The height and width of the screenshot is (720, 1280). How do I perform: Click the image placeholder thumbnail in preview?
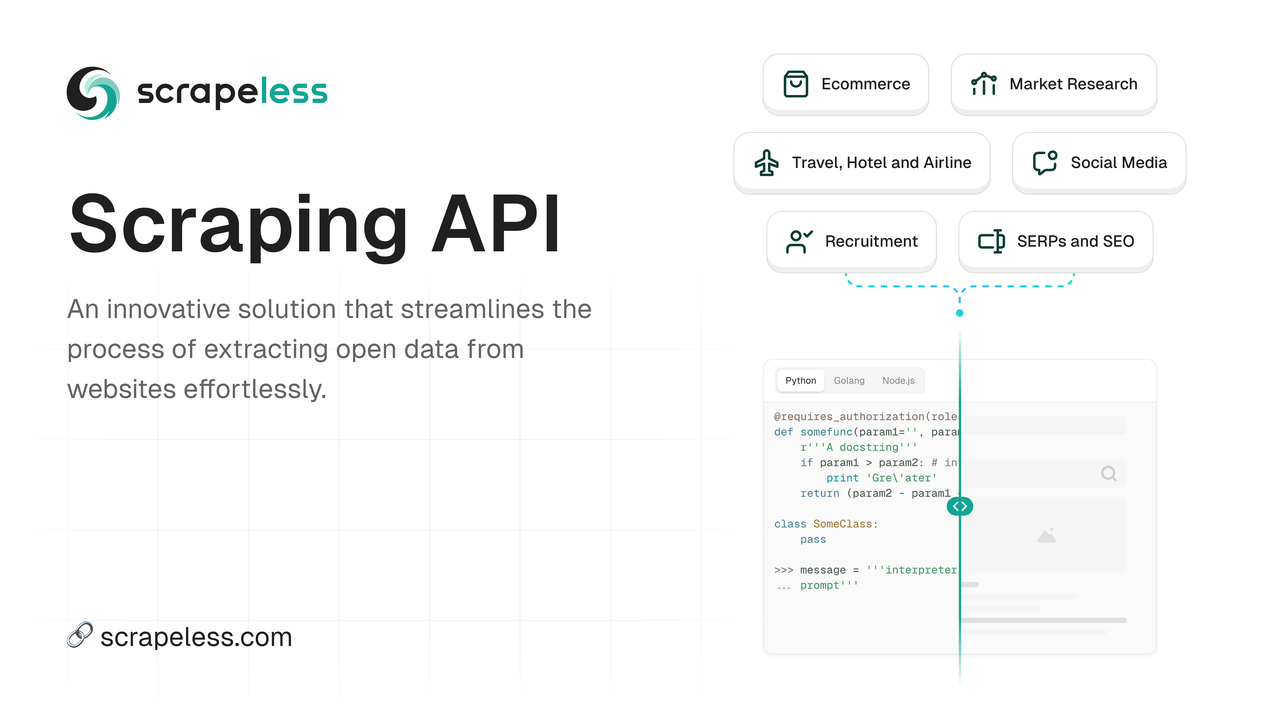click(x=1044, y=536)
